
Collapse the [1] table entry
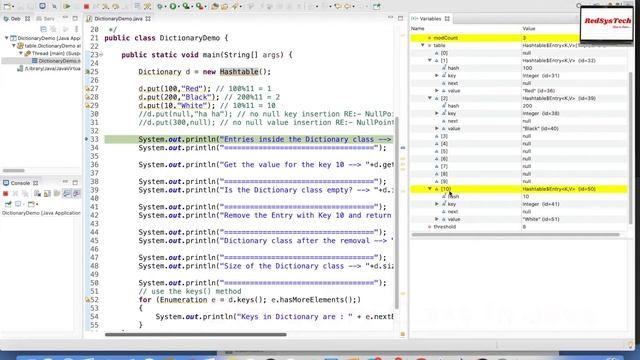coord(430,60)
